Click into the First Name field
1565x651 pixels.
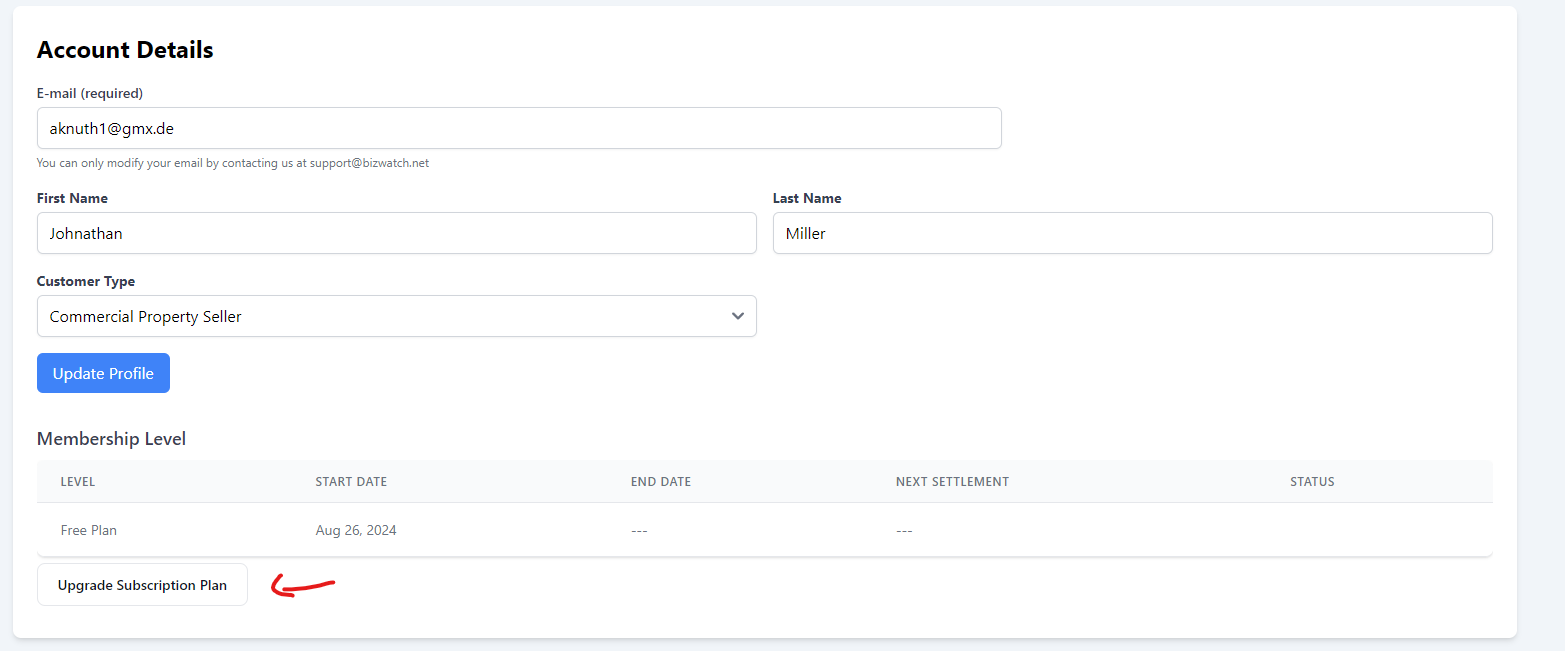pyautogui.click(x=396, y=233)
